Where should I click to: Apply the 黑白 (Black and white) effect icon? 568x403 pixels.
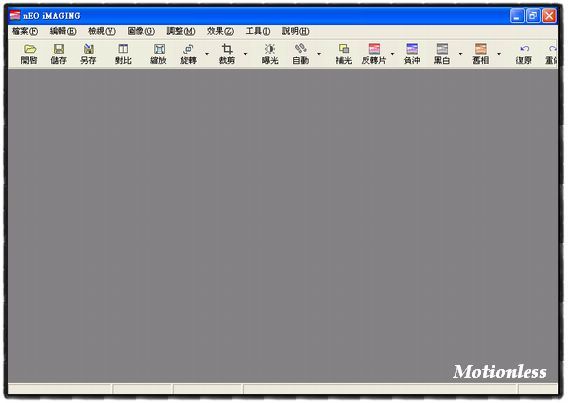[442, 49]
